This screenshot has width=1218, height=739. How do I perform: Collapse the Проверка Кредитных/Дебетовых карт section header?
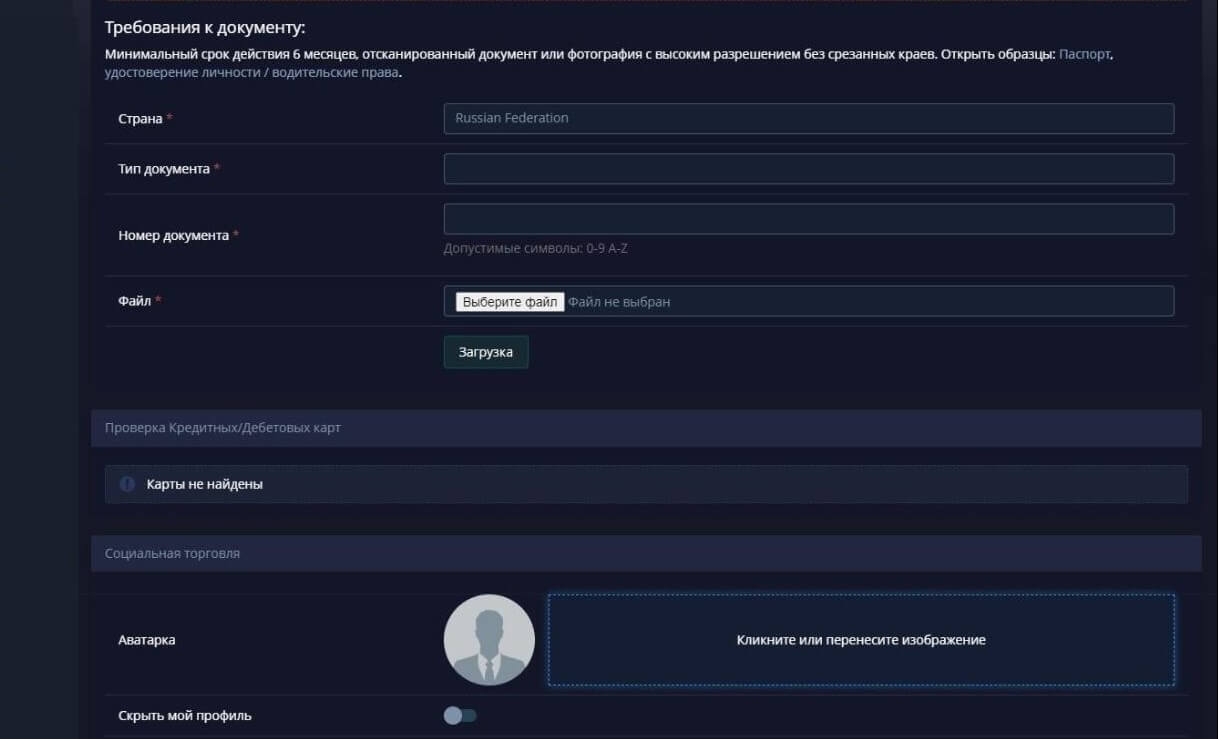tap(645, 428)
